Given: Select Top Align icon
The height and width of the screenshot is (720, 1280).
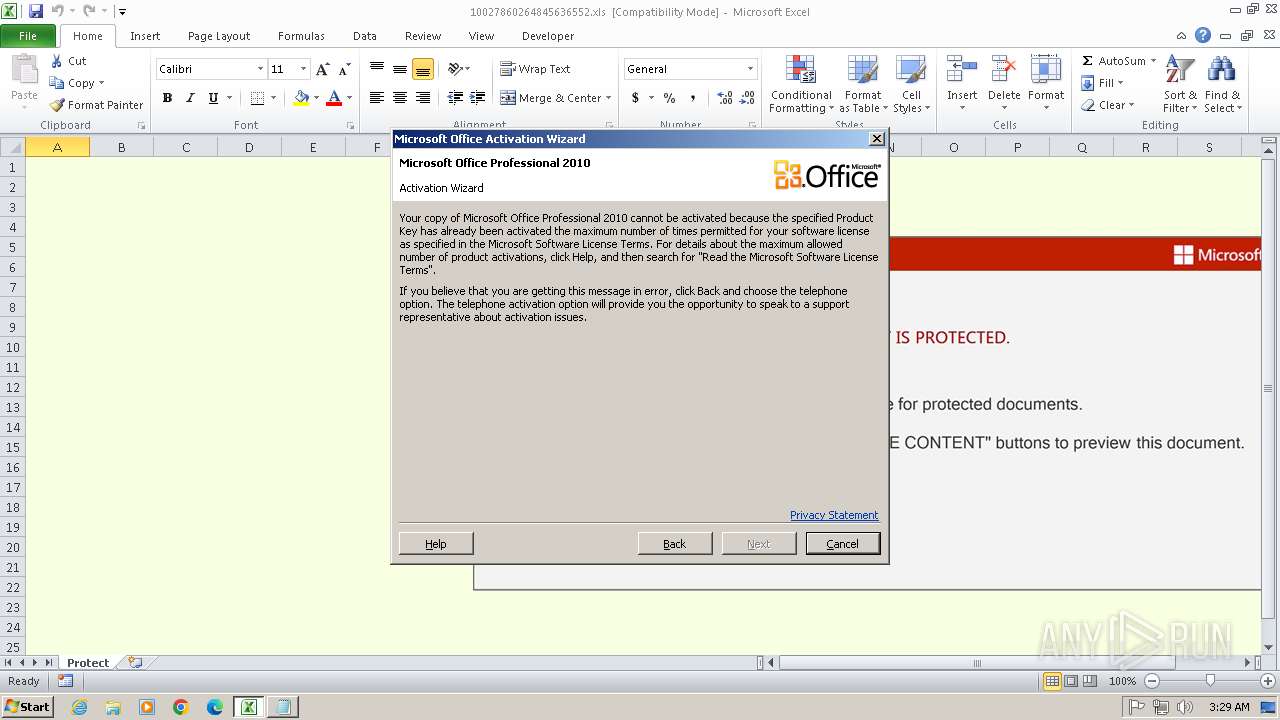Looking at the screenshot, I should [377, 69].
